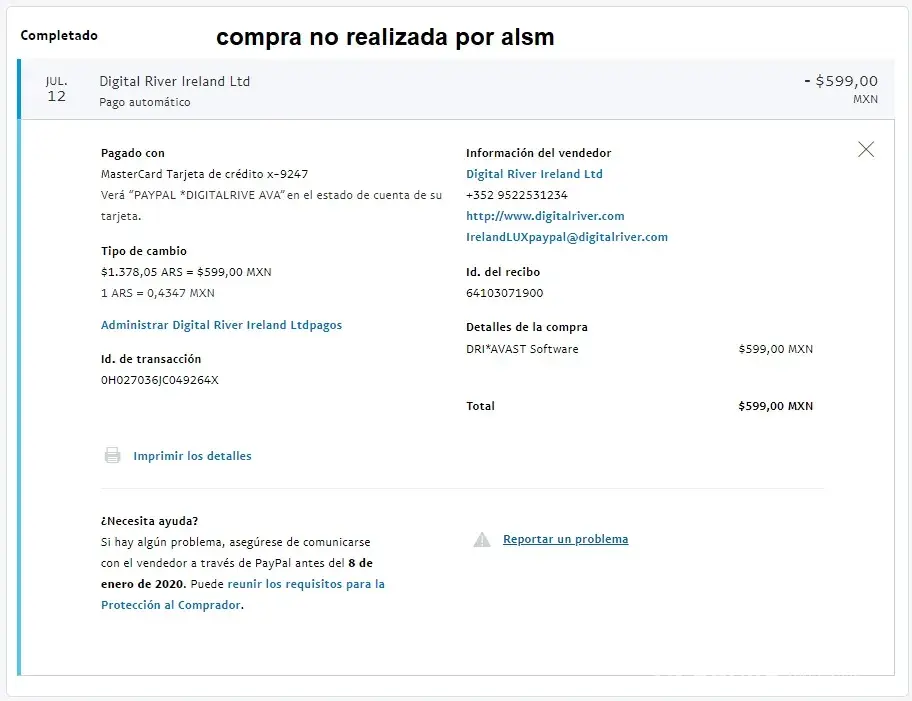Select receipt ID 64103071900
The width and height of the screenshot is (912, 701).
[x=504, y=293]
